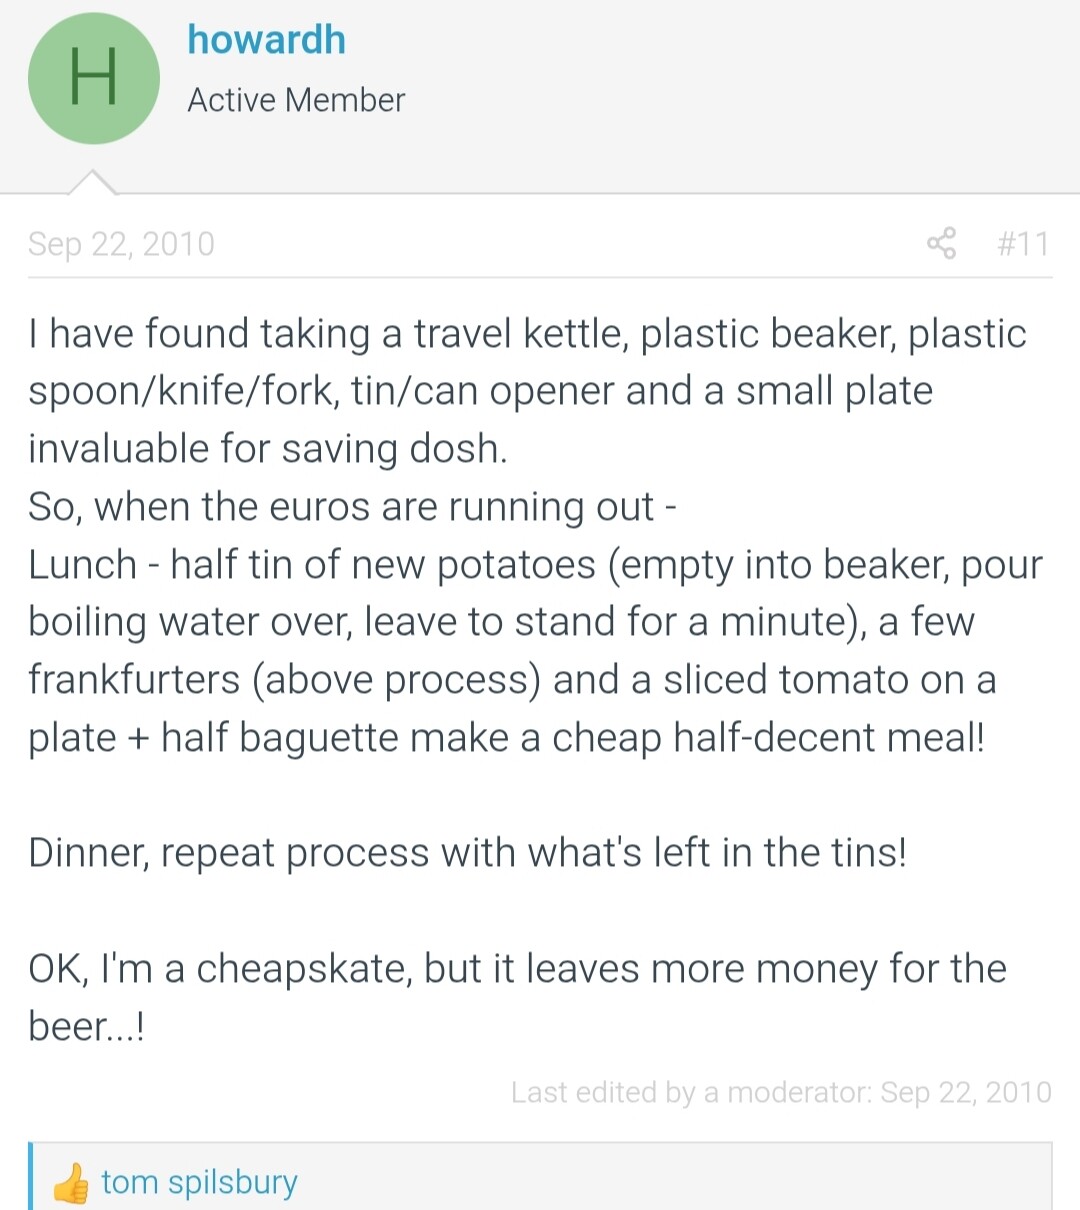Click empty area of the likes bar
Viewport: 1080px width, 1210px height.
pyautogui.click(x=680, y=1182)
